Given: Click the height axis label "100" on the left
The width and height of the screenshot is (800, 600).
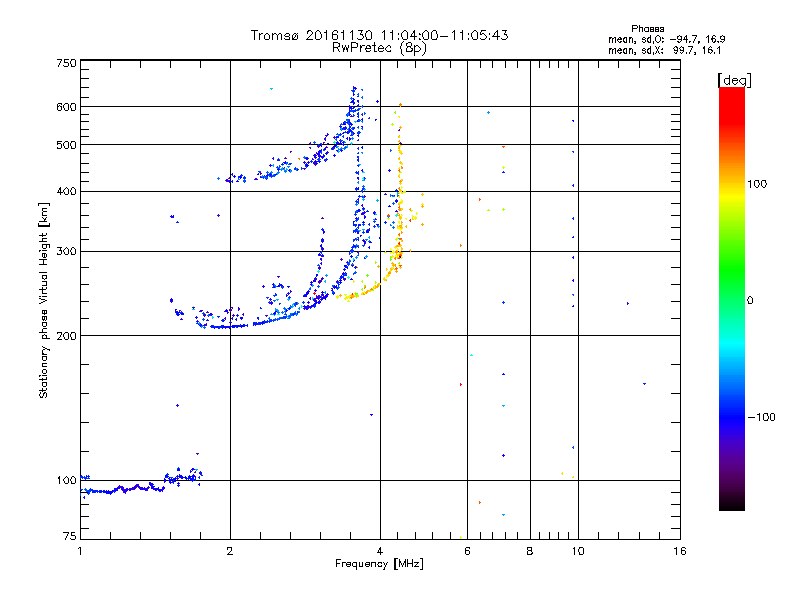Looking at the screenshot, I should (x=66, y=481).
